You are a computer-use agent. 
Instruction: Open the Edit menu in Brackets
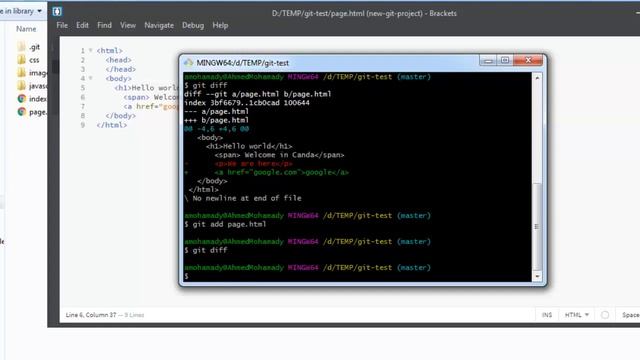82,25
